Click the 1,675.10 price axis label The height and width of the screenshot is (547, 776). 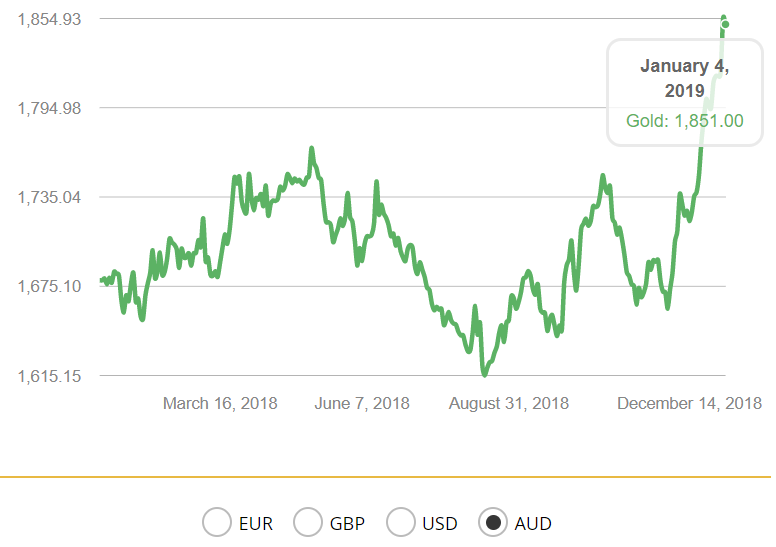50,286
